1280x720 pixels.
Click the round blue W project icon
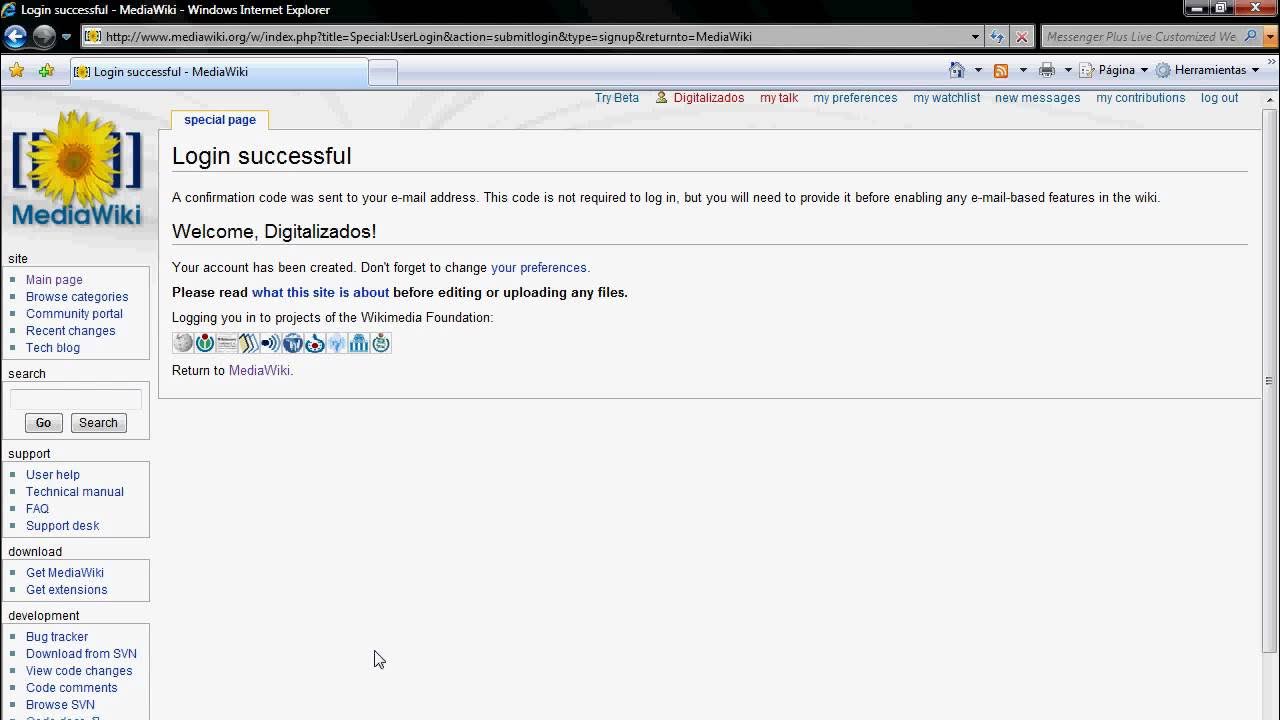pyautogui.click(x=293, y=343)
